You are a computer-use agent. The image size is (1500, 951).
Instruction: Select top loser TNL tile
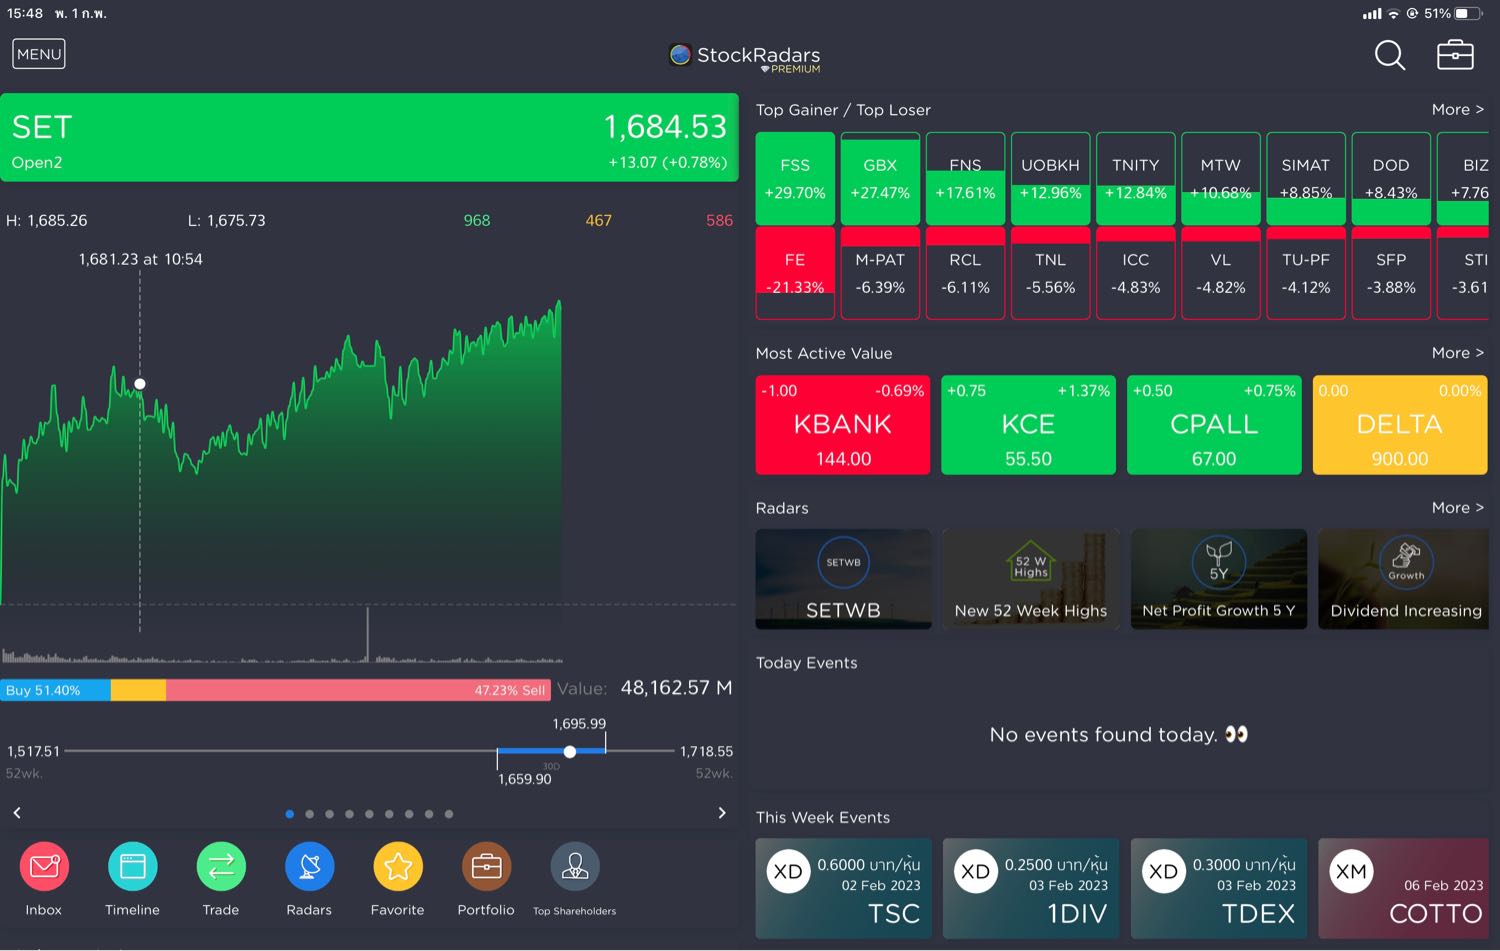1050,273
